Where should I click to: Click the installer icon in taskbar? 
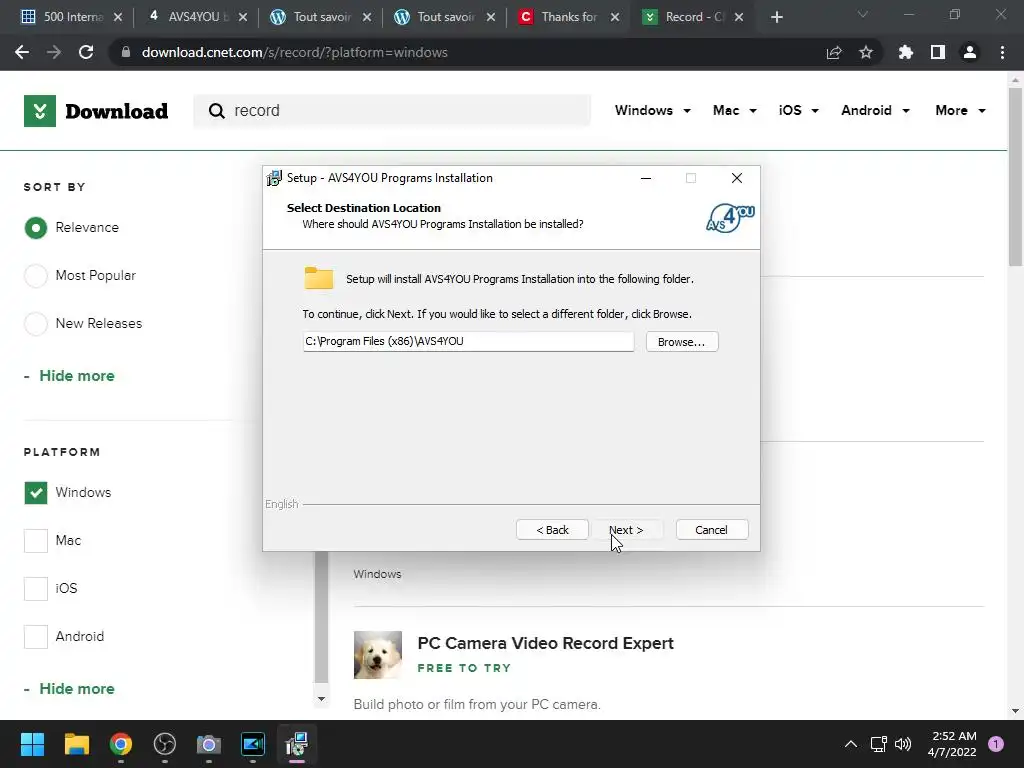[296, 744]
